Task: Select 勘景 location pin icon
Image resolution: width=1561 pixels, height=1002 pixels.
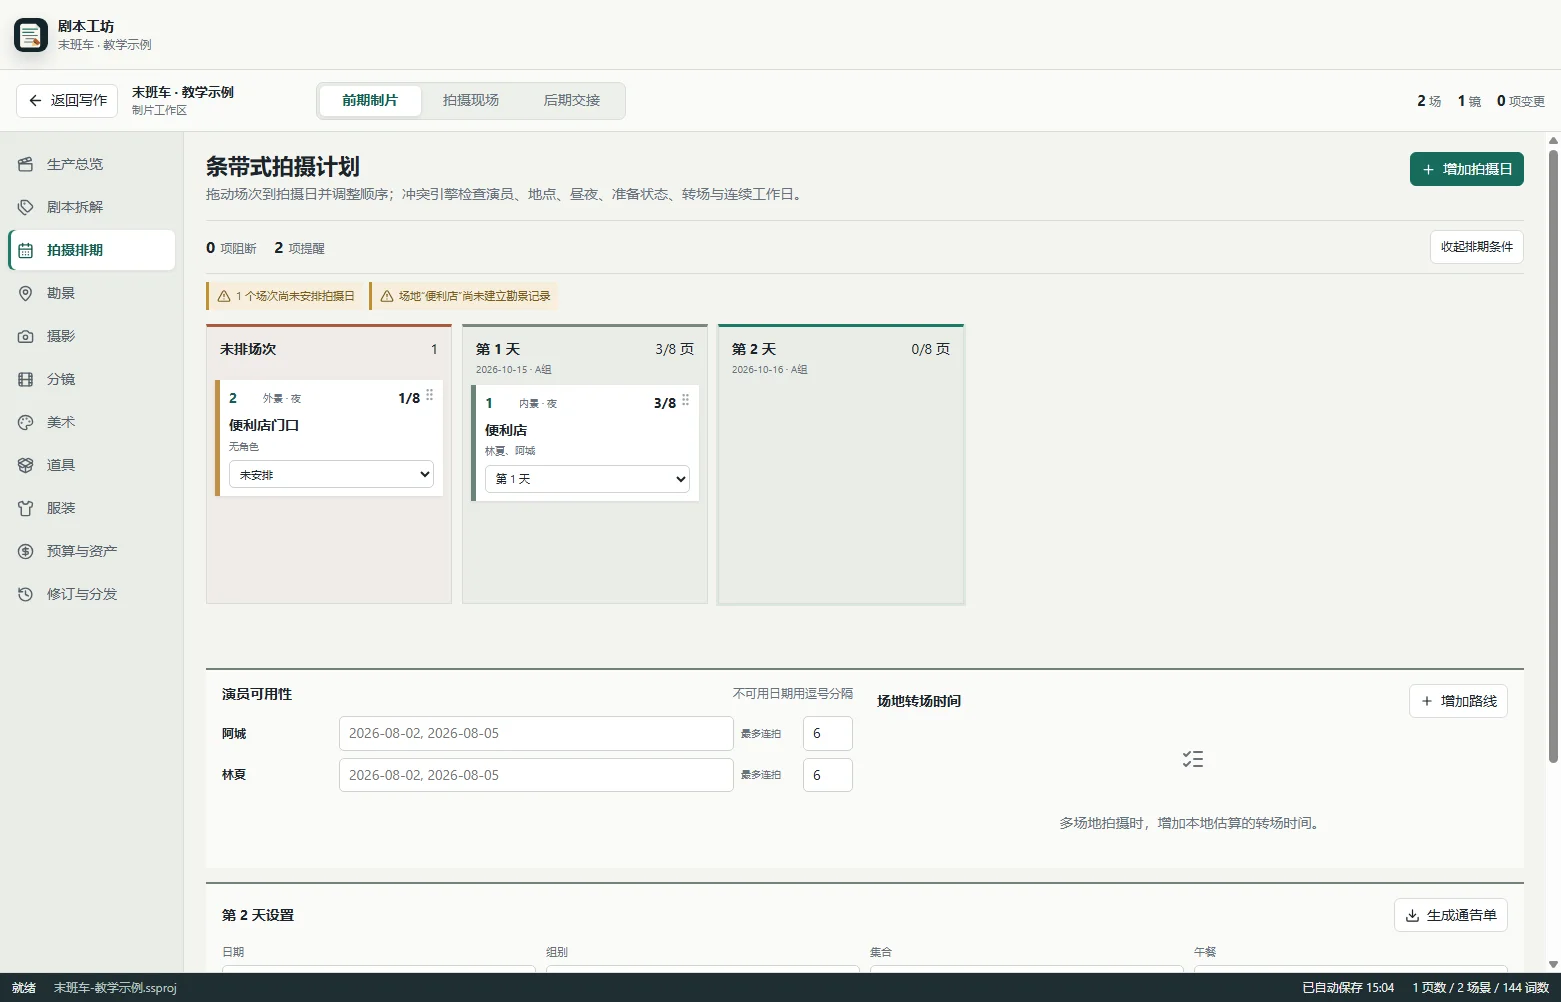Action: coord(26,293)
